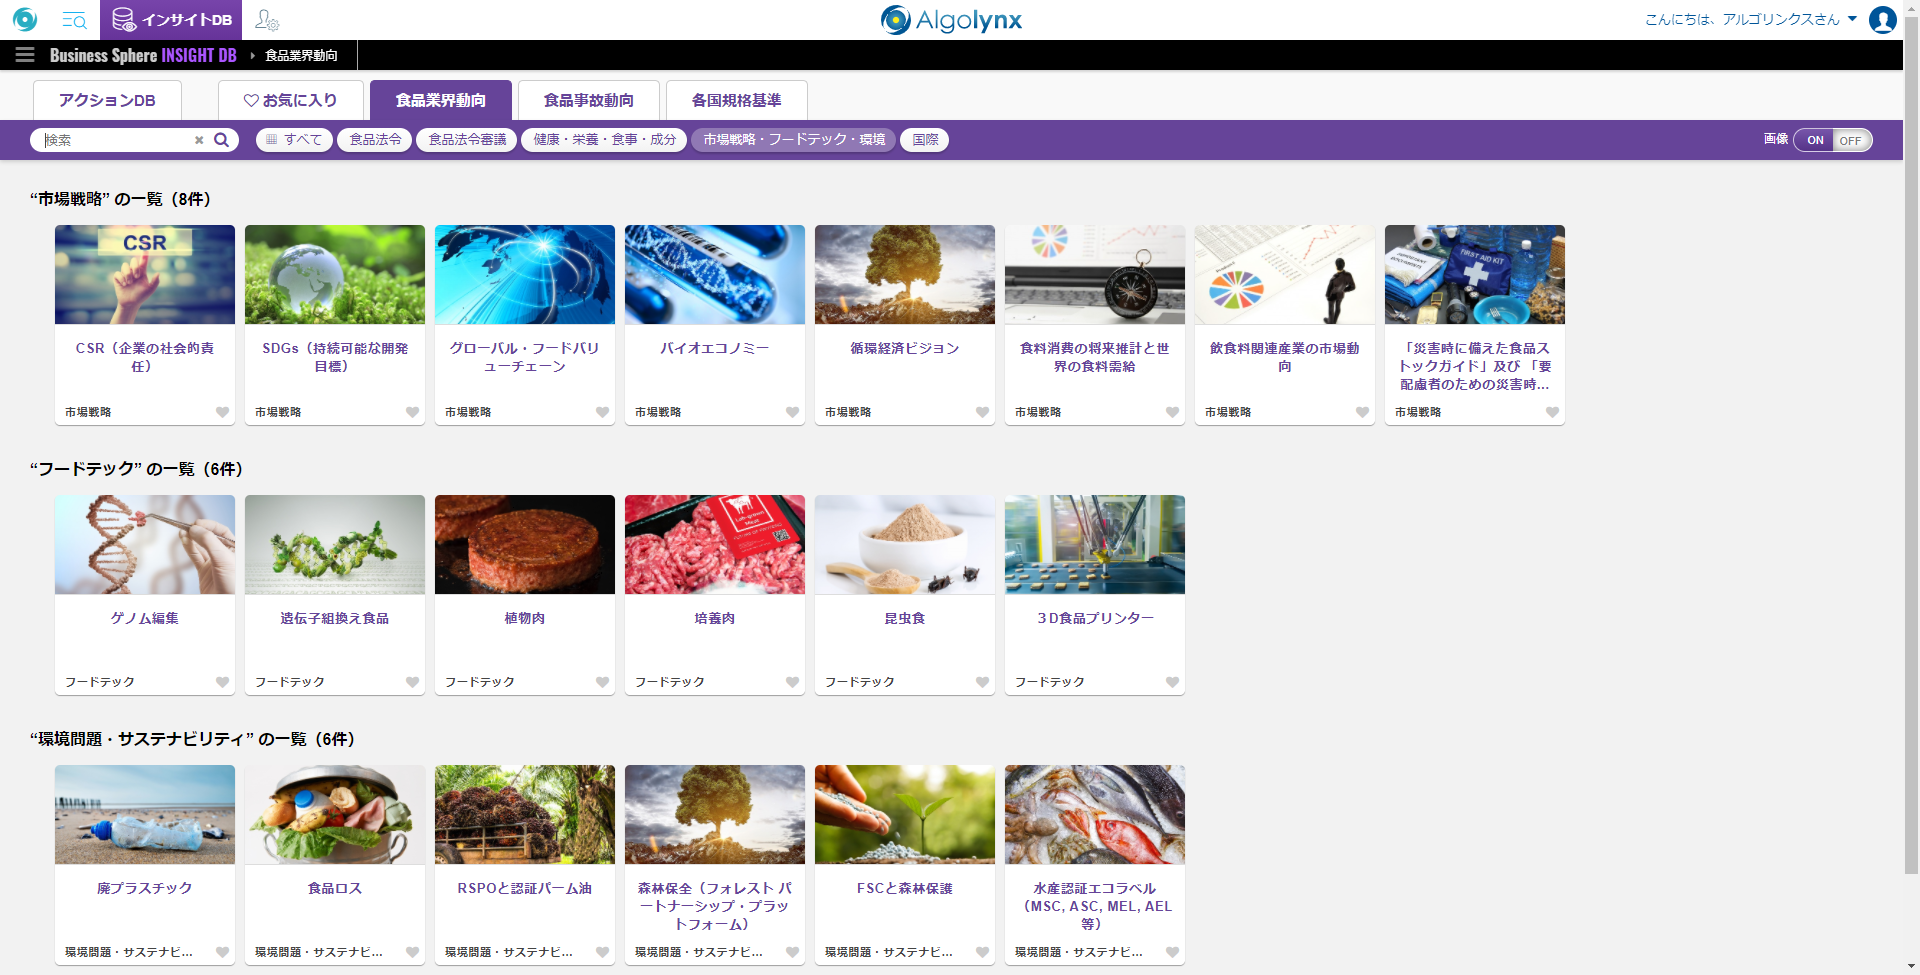Click the search list icon in top bar
The width and height of the screenshot is (1920, 975).
74,20
